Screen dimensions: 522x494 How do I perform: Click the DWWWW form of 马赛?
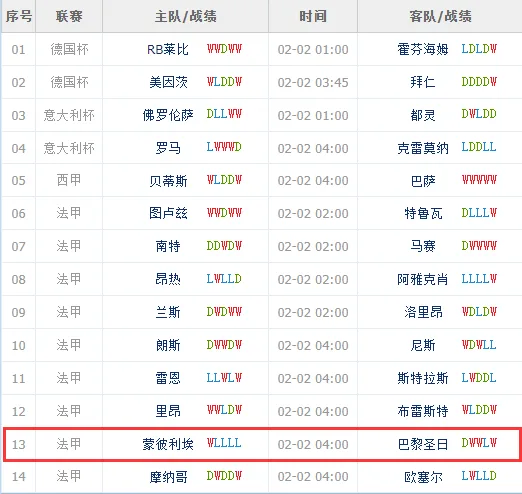pos(479,246)
